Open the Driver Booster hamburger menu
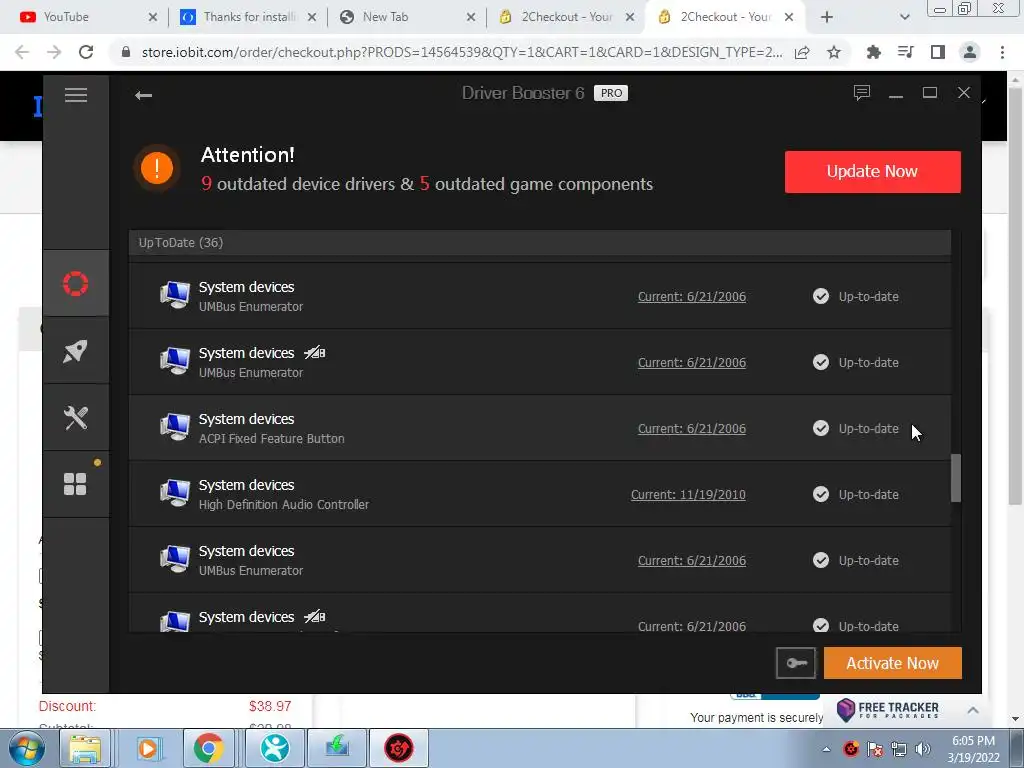This screenshot has height=768, width=1024. [76, 95]
